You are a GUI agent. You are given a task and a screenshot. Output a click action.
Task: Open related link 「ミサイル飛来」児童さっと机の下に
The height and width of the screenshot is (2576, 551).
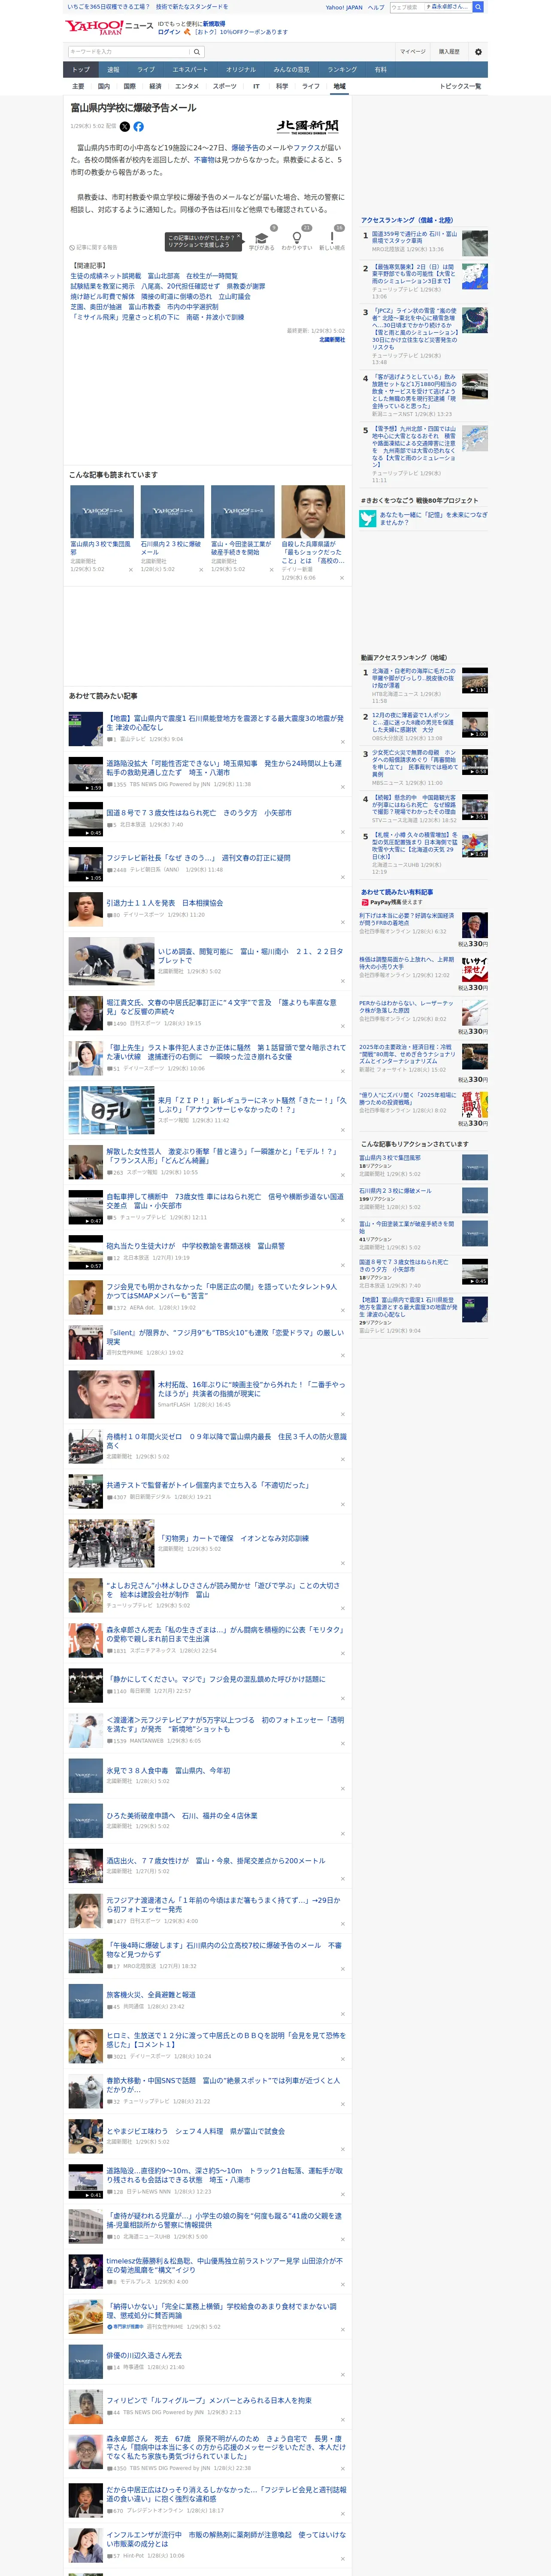pyautogui.click(x=157, y=317)
